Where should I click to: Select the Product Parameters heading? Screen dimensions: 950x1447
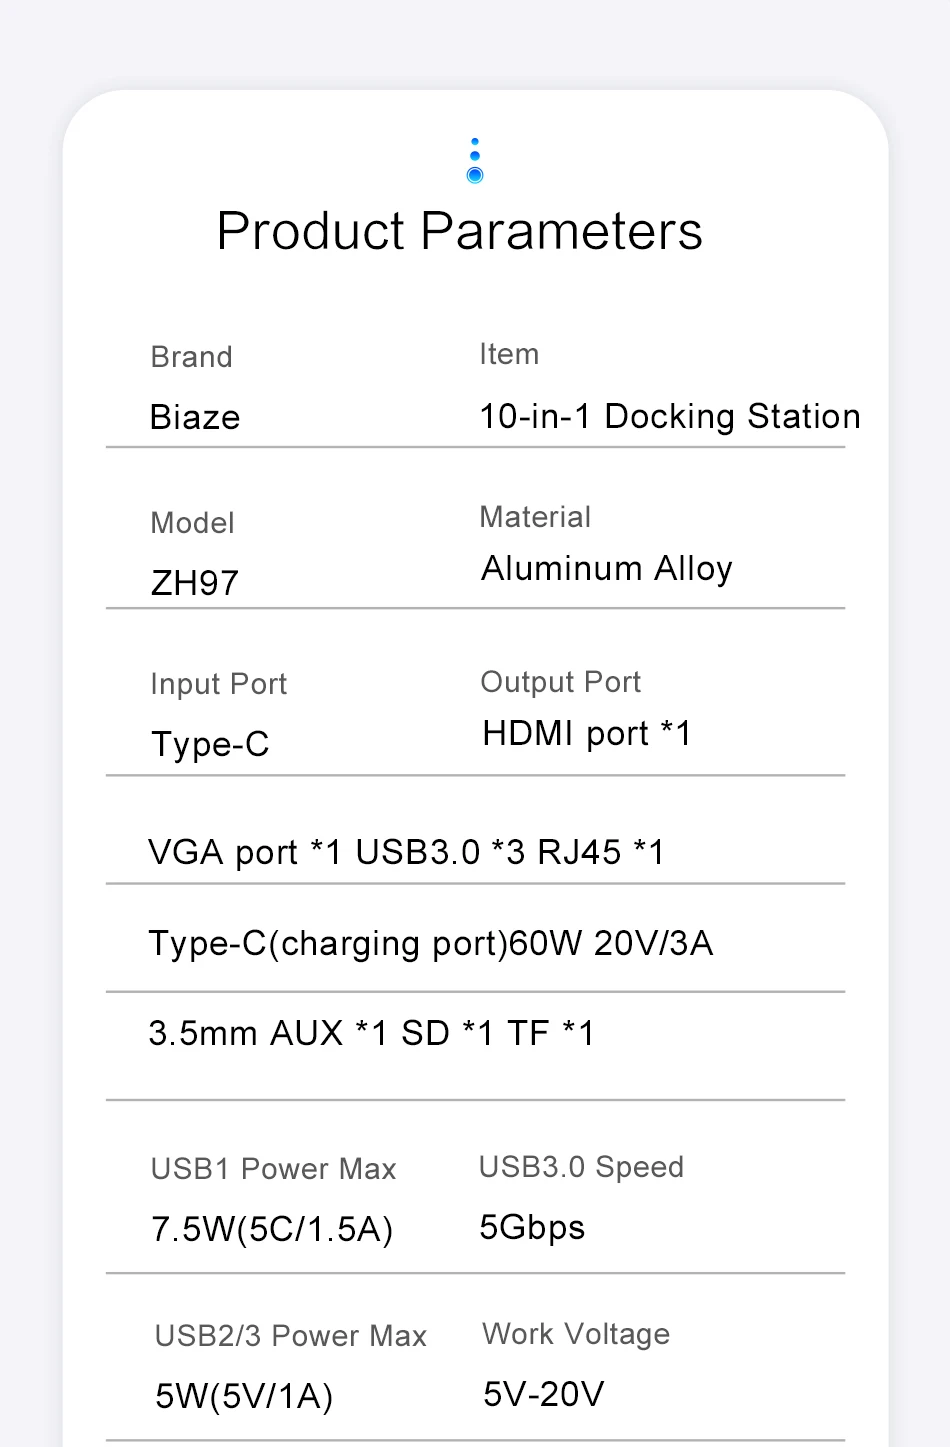[460, 232]
